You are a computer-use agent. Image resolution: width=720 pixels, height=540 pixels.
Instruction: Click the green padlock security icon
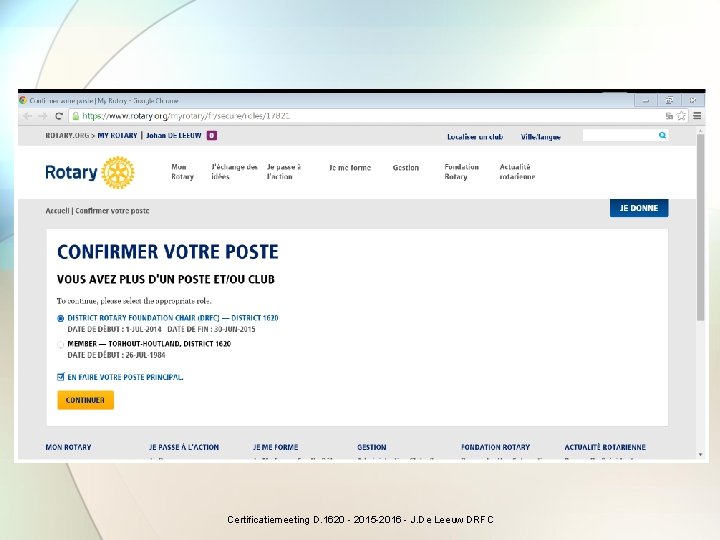[x=76, y=116]
